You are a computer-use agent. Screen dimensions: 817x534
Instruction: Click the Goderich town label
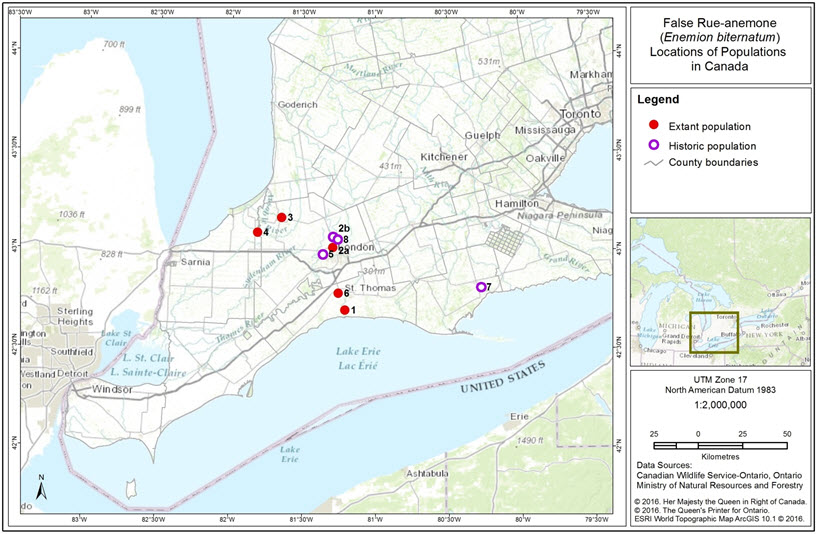(x=298, y=105)
